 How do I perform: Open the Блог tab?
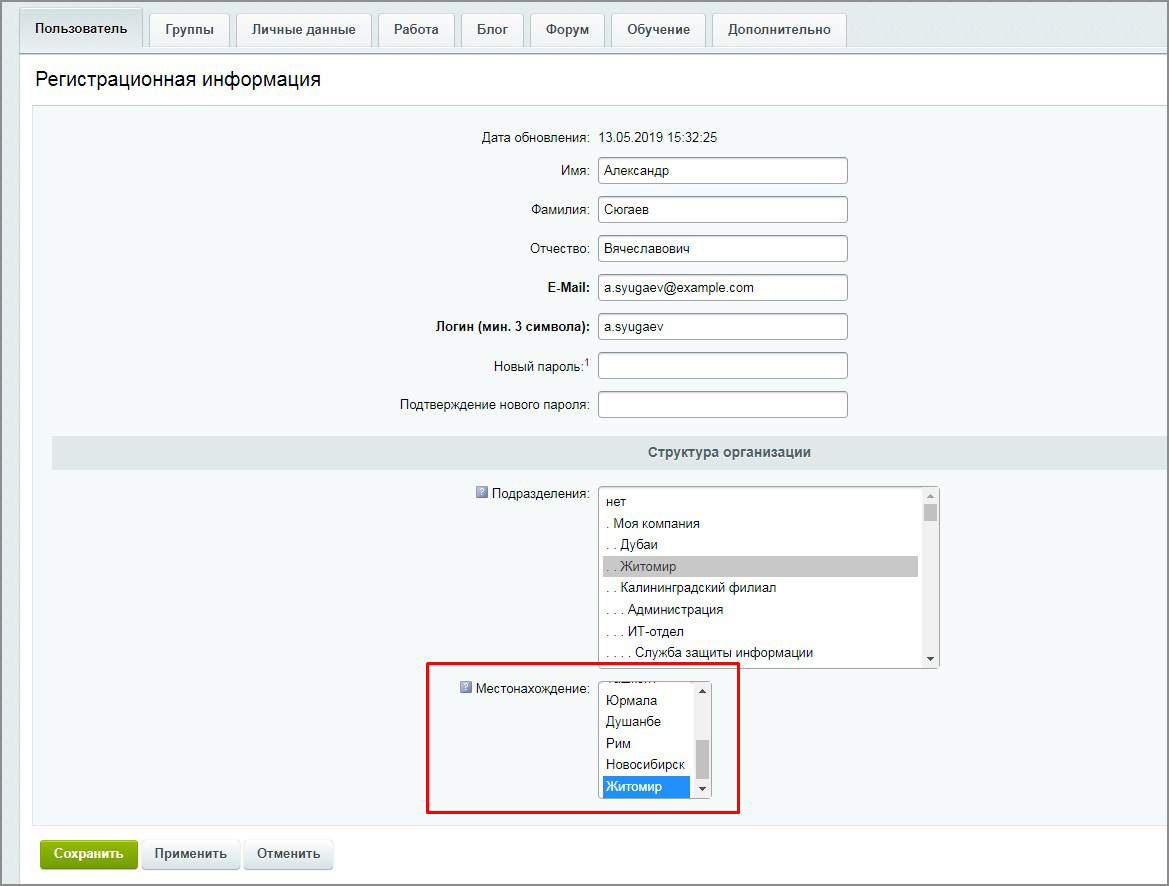[492, 30]
